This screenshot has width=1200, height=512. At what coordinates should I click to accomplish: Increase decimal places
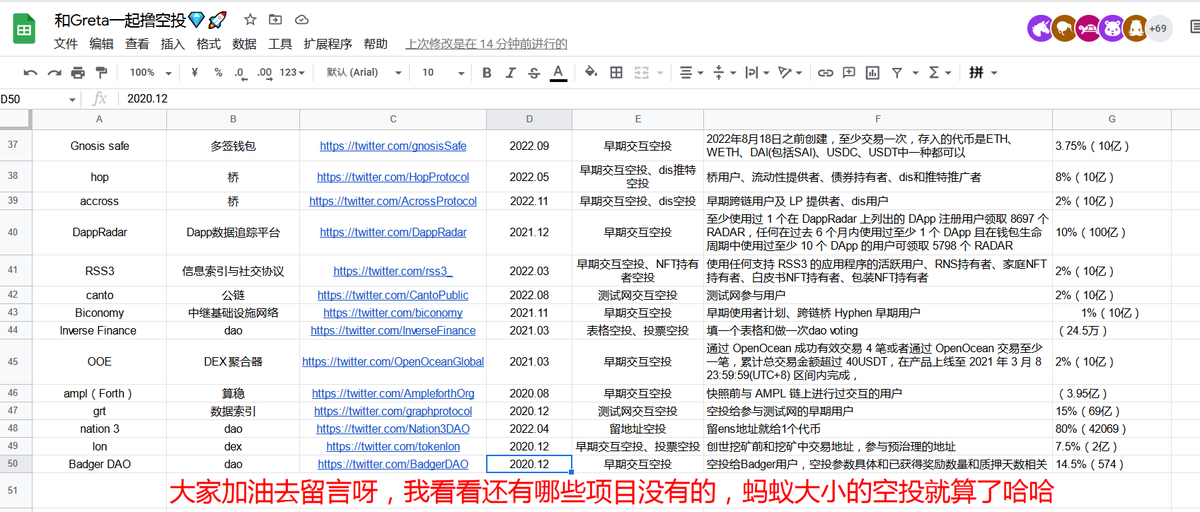265,73
